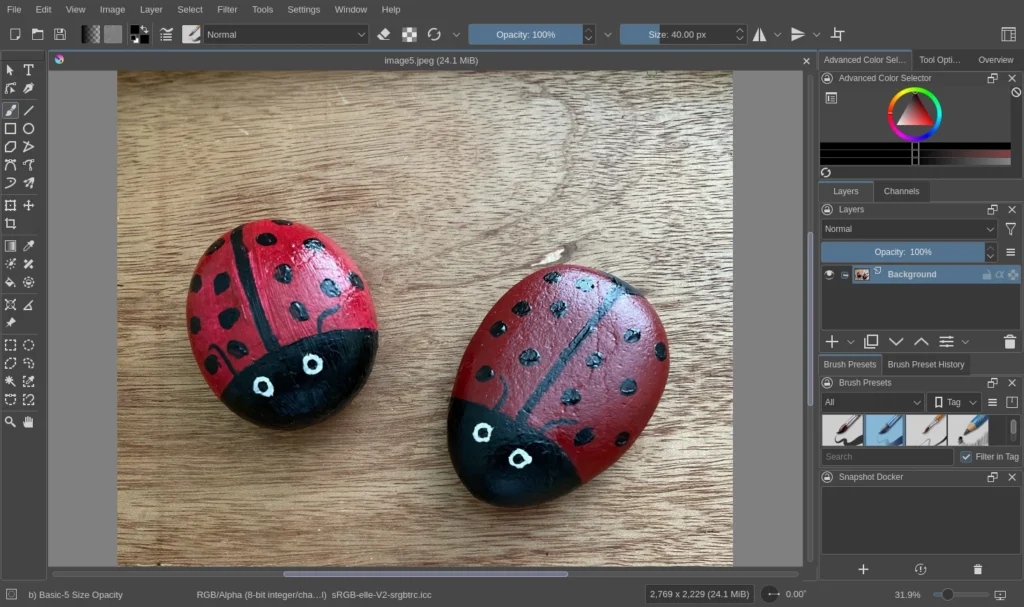Open the brush settings editor

click(166, 35)
